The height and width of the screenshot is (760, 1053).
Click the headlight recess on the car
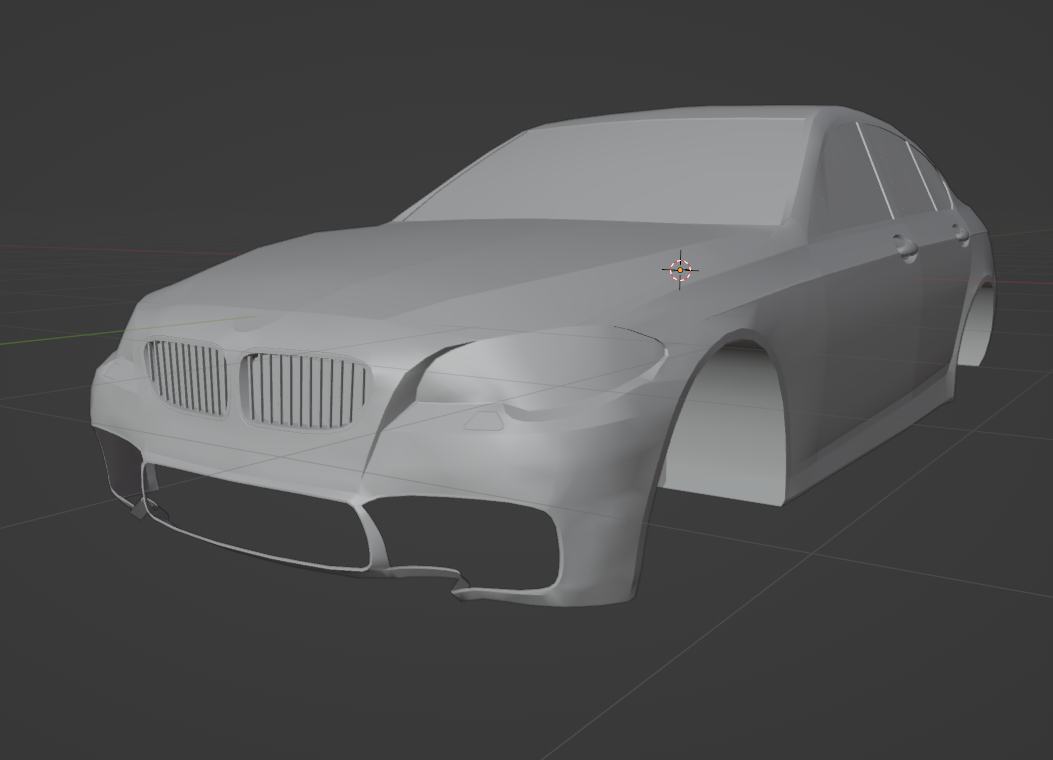(x=541, y=368)
